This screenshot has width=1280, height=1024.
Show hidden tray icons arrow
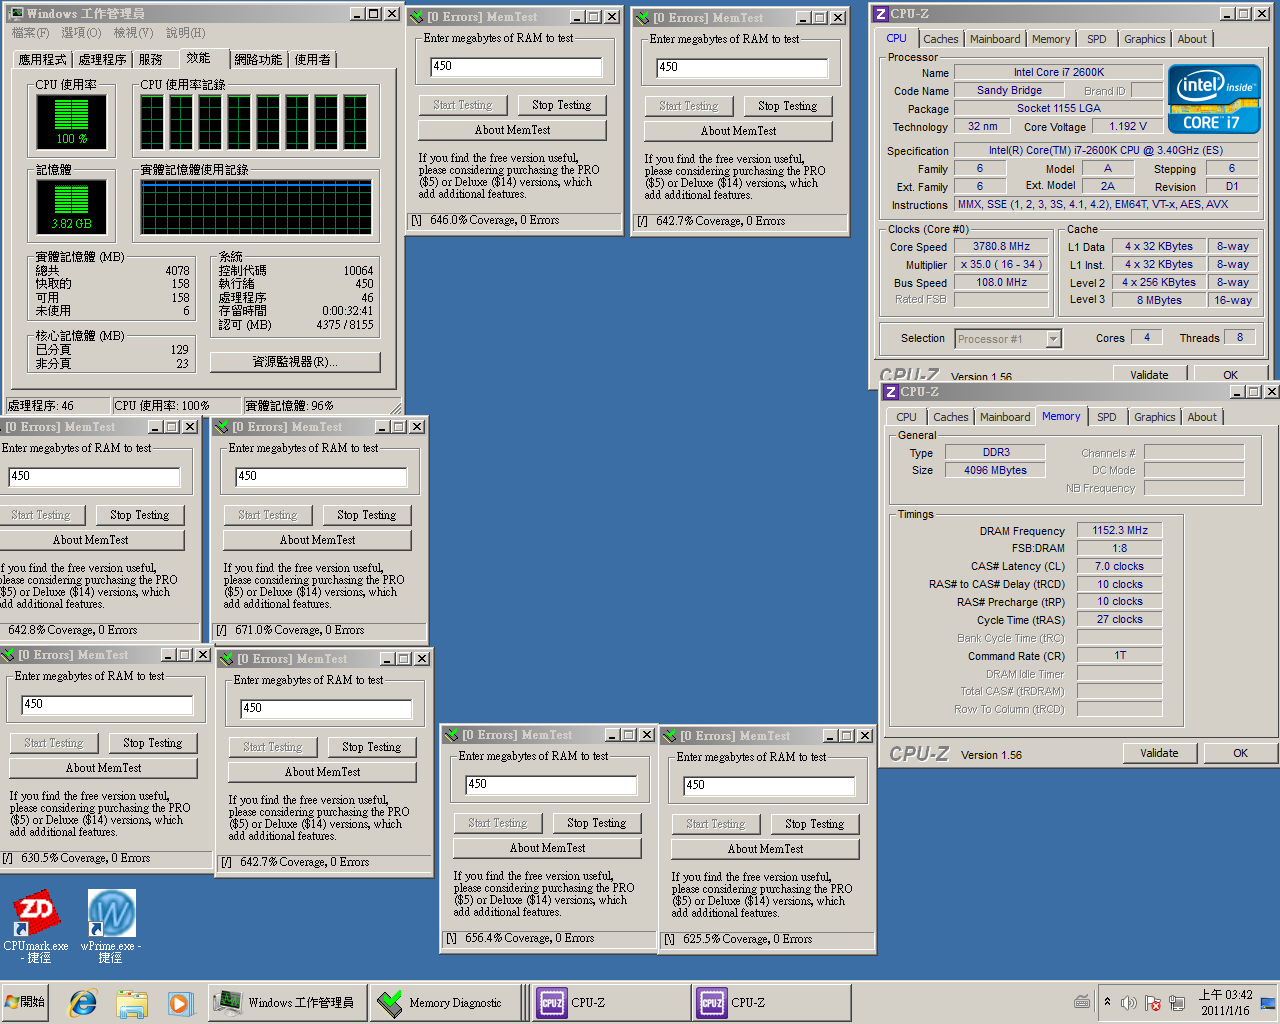click(x=1107, y=1001)
